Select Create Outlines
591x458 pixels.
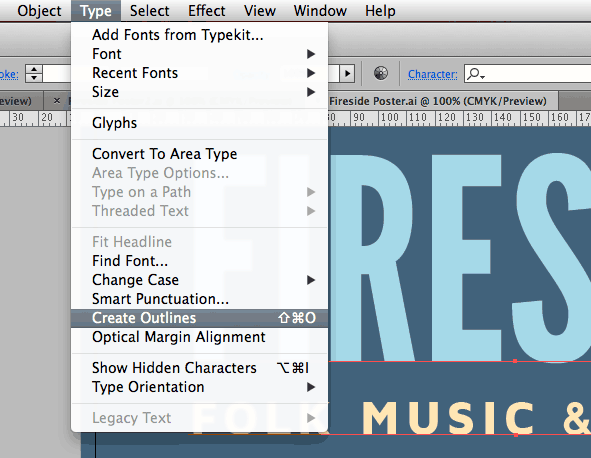pos(199,318)
